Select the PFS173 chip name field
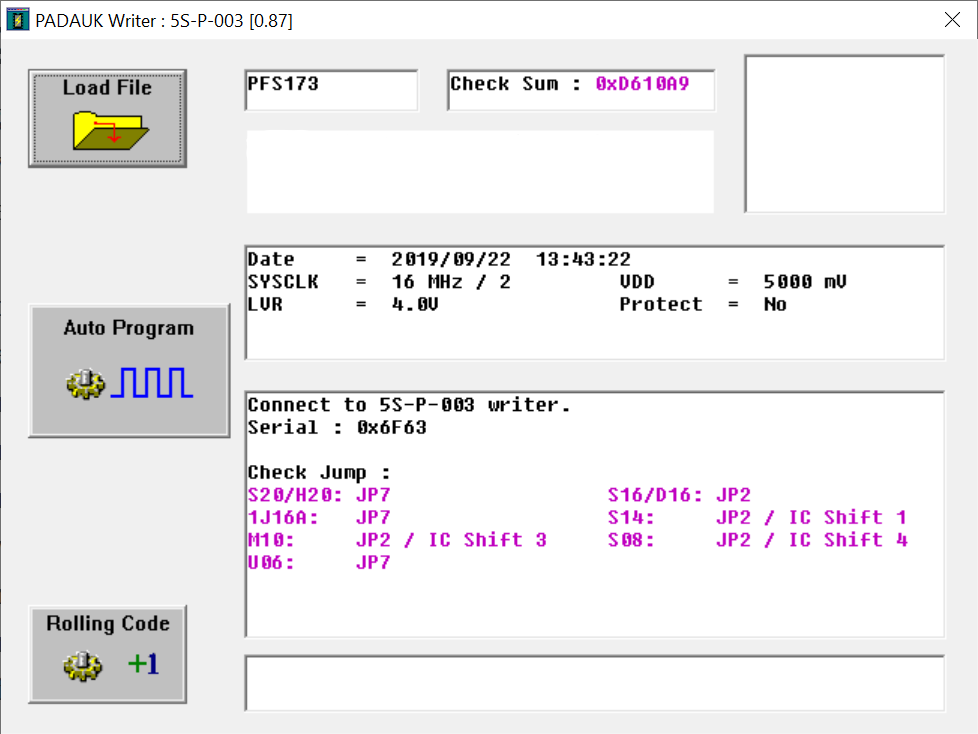Image resolution: width=978 pixels, height=734 pixels. [330, 90]
